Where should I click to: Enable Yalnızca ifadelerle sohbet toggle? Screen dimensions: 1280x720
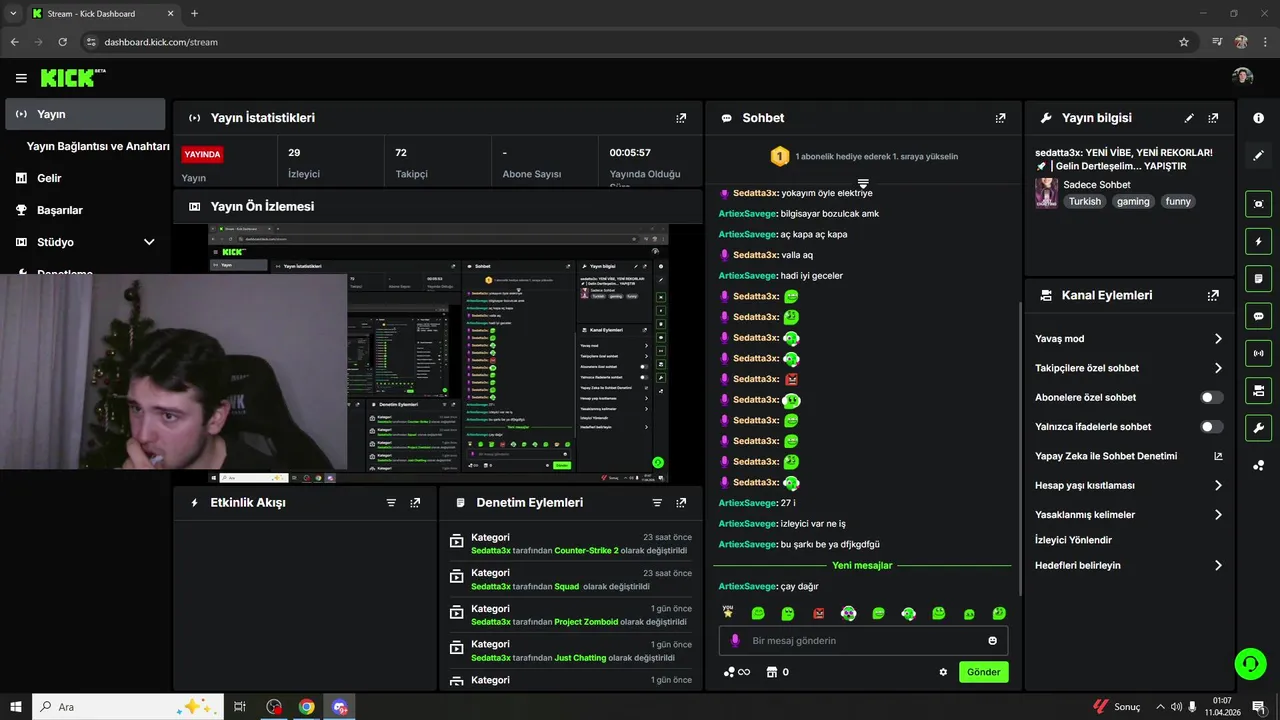point(1212,427)
